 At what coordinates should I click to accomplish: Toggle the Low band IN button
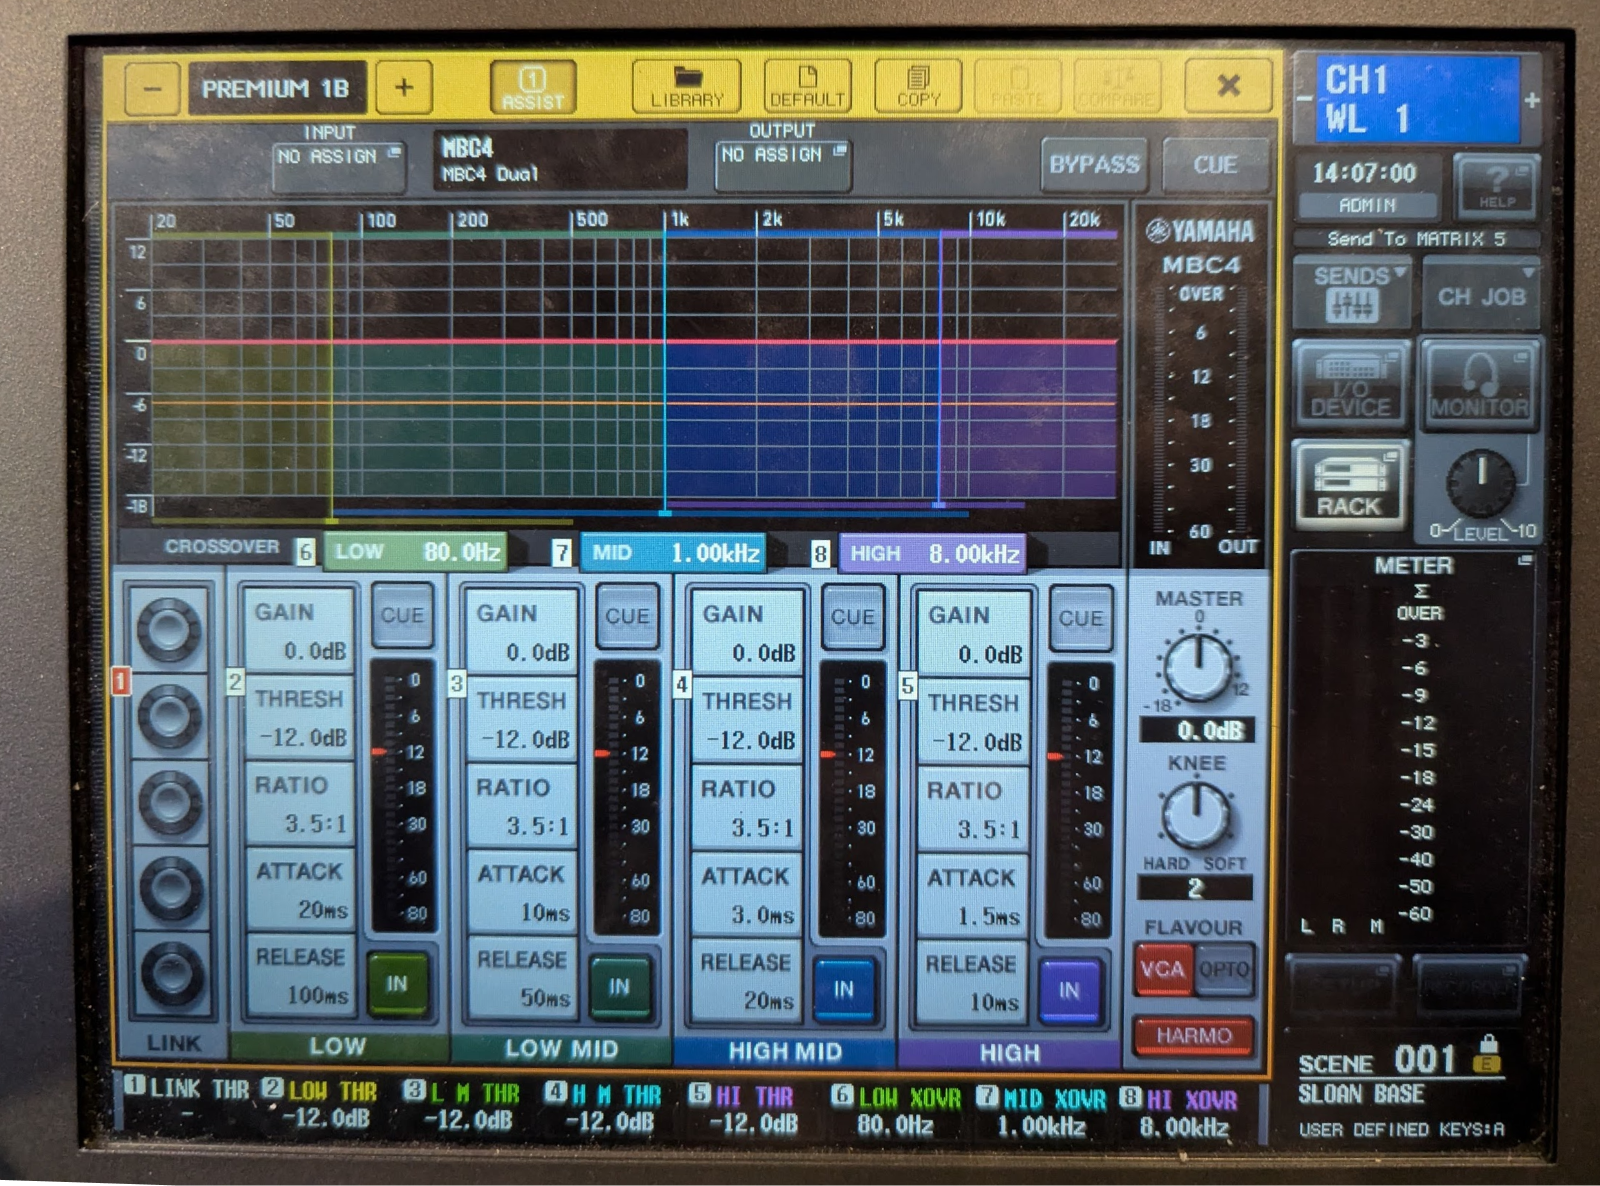[x=397, y=985]
